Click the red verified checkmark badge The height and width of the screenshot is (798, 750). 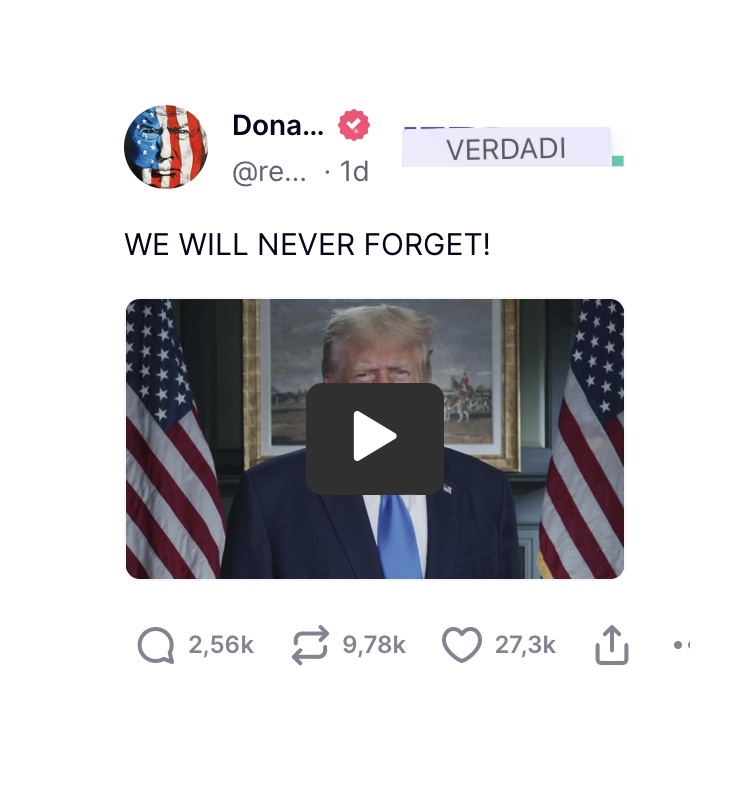pyautogui.click(x=354, y=125)
